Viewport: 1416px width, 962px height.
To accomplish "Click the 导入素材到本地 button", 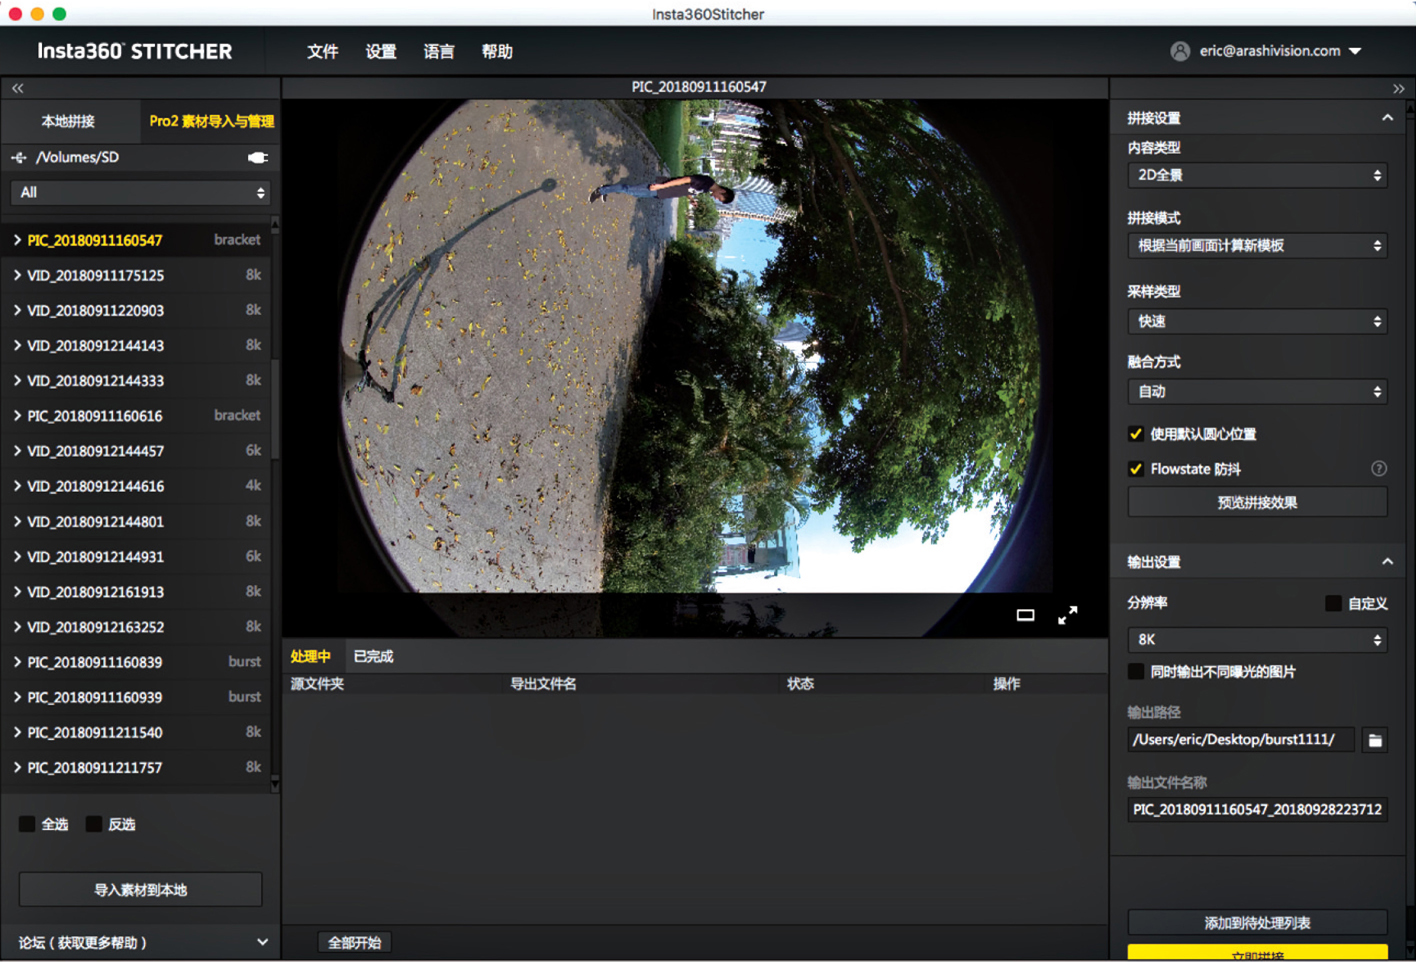I will [141, 889].
